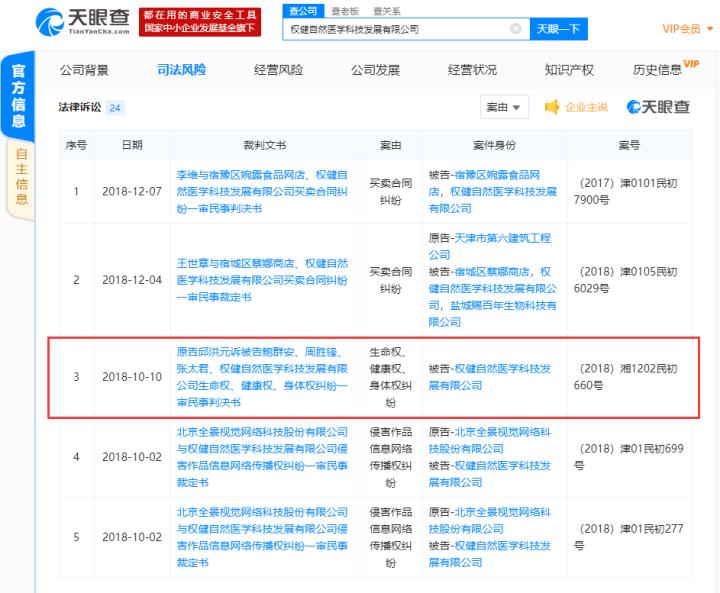The width and height of the screenshot is (720, 593).
Task: Click row 5 plaintiff 北京全景视觉网络科技 link
Action: pyautogui.click(x=489, y=520)
